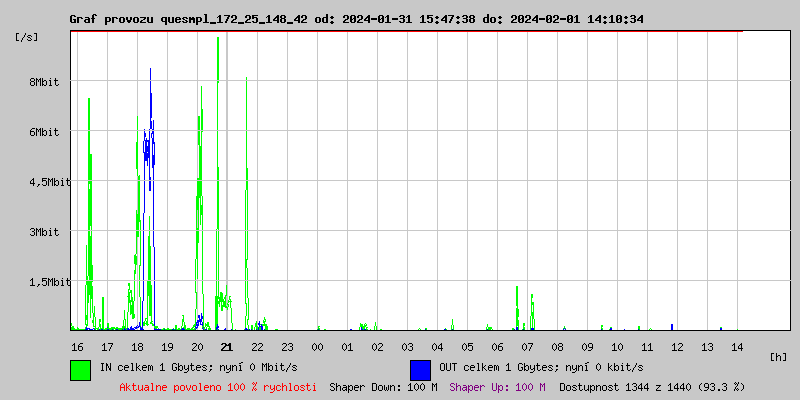Viewport: 800px width, 400px height.
Task: Select the '3Mbit' y-axis label
Action: click(44, 232)
